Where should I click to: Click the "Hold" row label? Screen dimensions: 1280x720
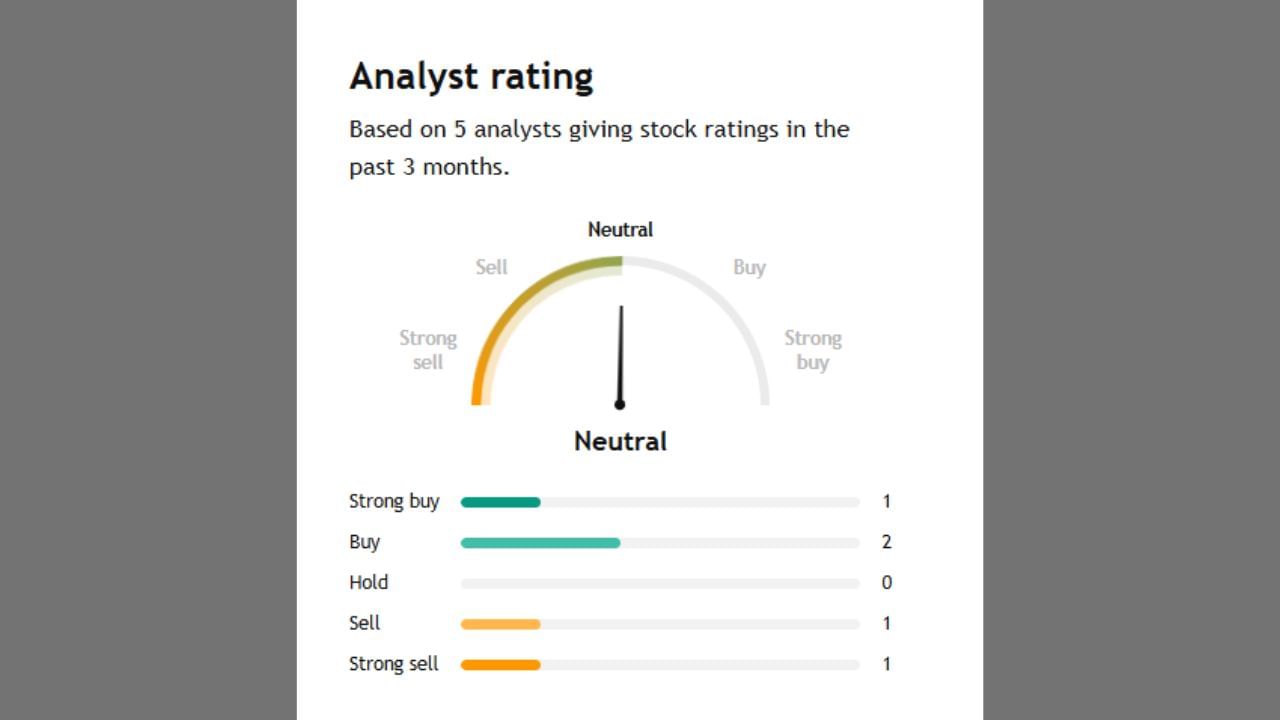[368, 583]
